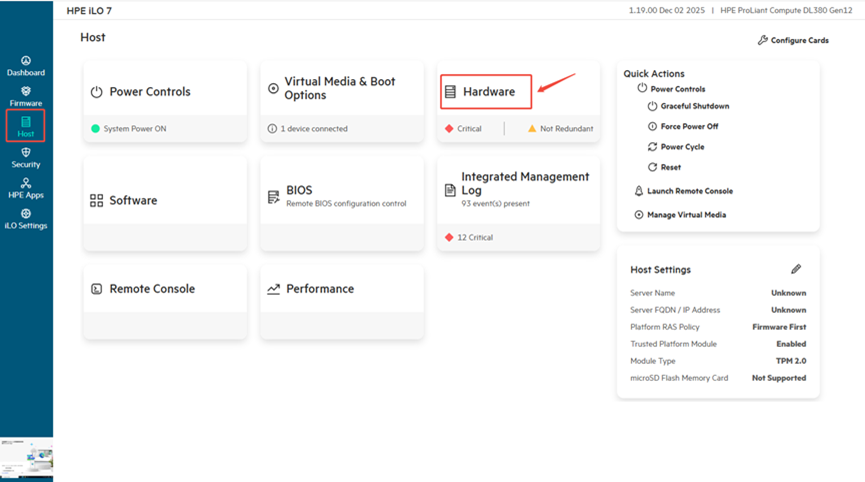
Task: Open iLO Settings gear icon
Action: 25,214
